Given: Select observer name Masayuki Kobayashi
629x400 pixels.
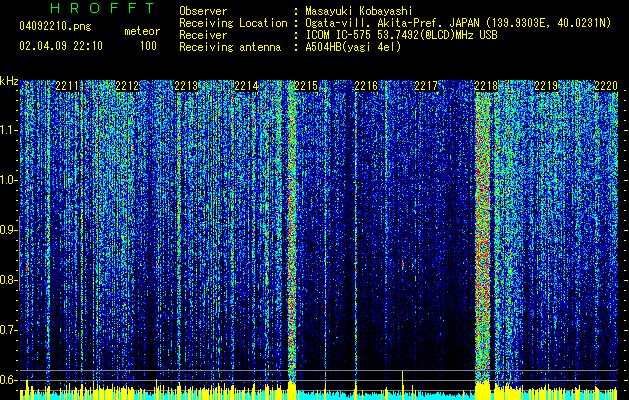Looking at the screenshot, I should (x=359, y=11).
